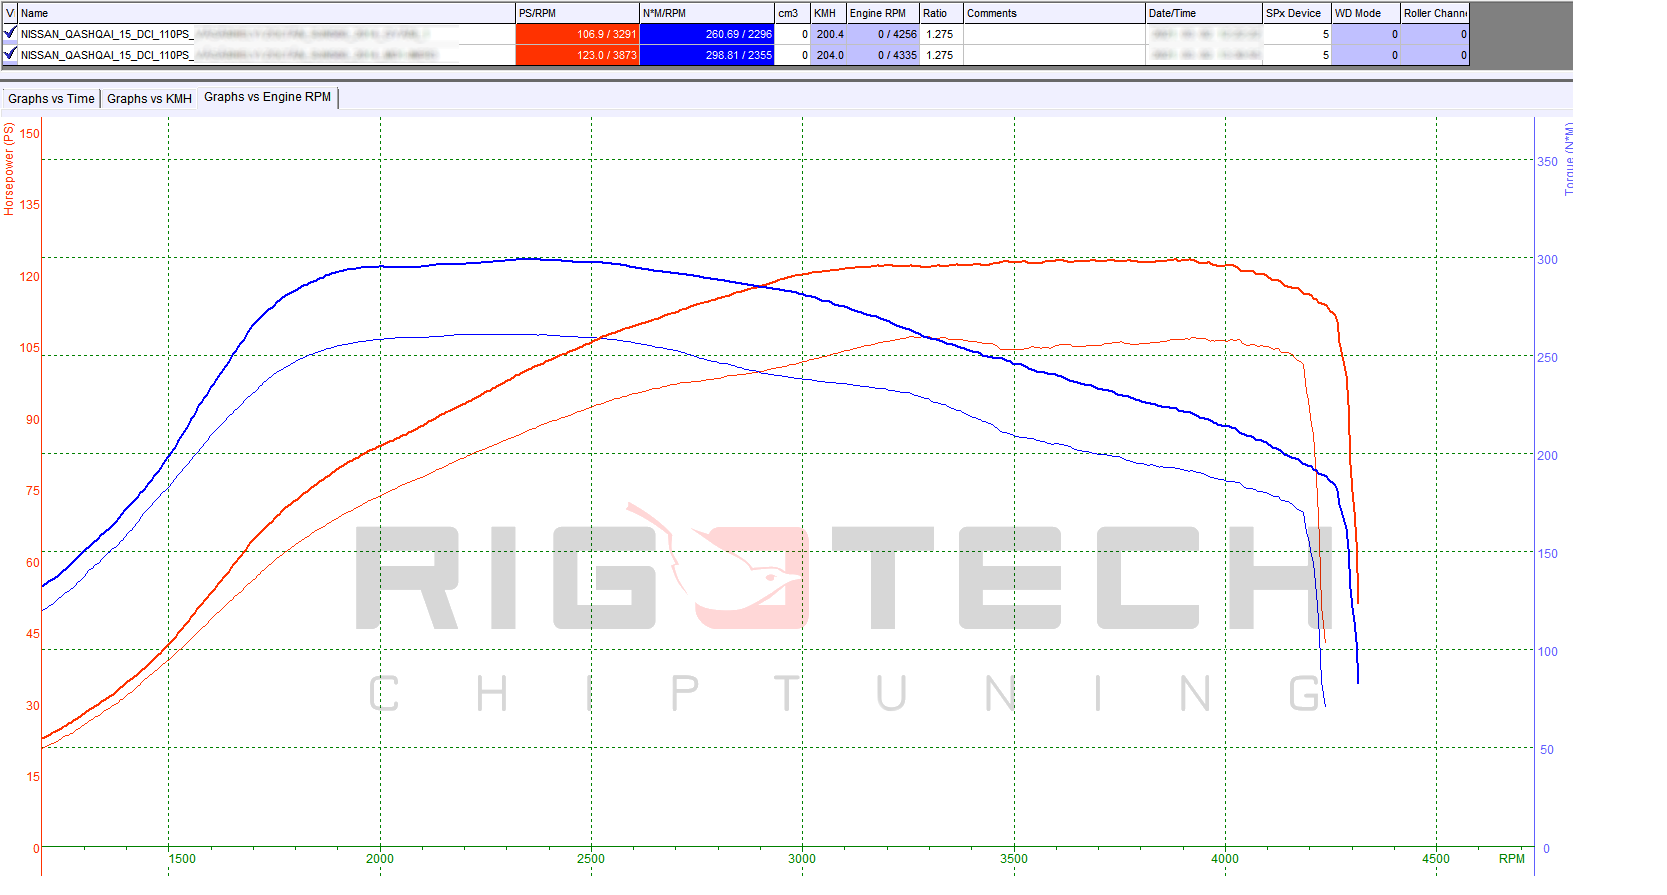Image resolution: width=1667 pixels, height=895 pixels.
Task: Click the Ratio column header
Action: tap(941, 13)
